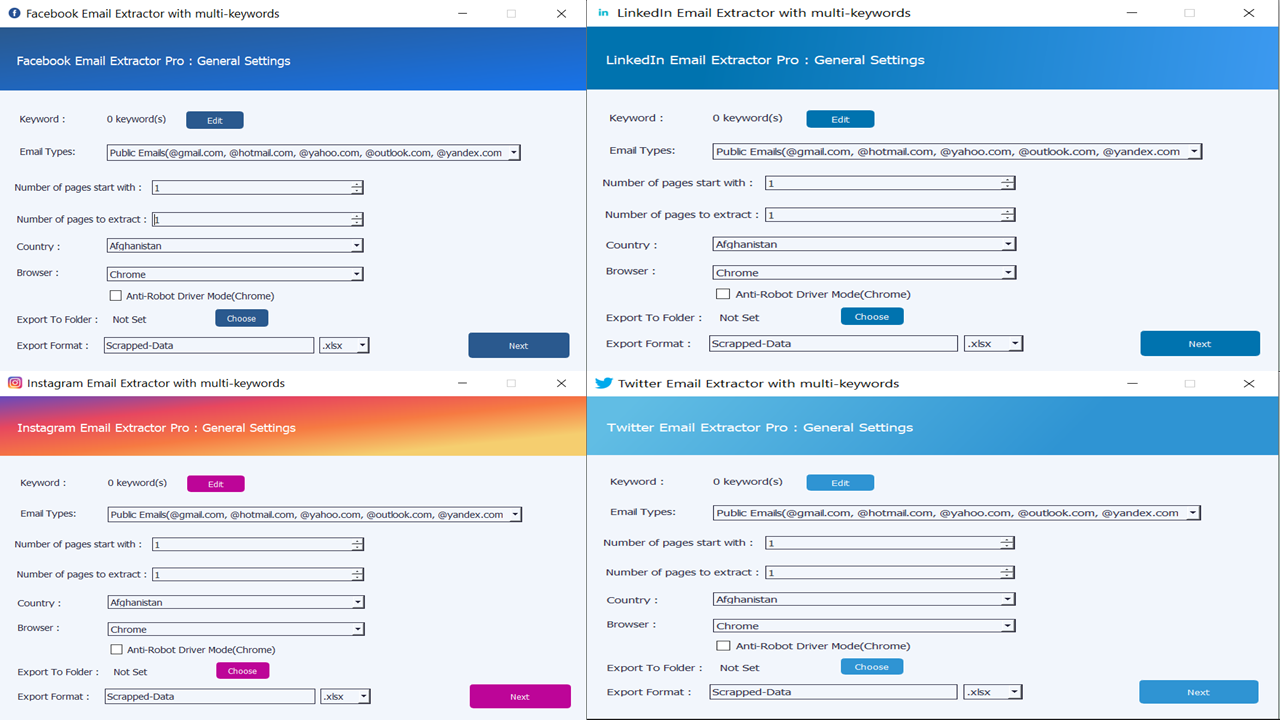Click pages to extract stepper in LinkedIn window
The image size is (1280, 720).
click(1008, 215)
